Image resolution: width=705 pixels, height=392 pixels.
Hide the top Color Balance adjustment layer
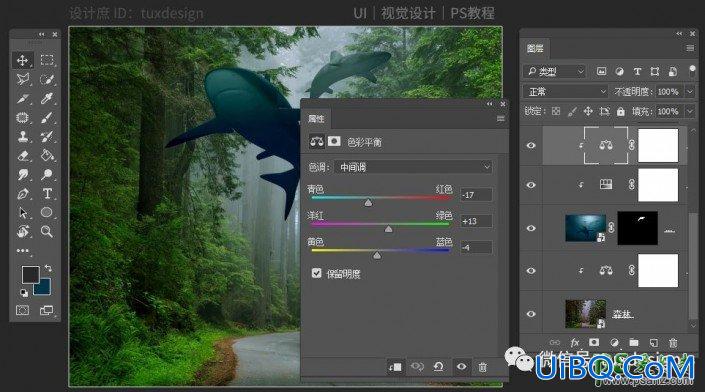(x=531, y=146)
